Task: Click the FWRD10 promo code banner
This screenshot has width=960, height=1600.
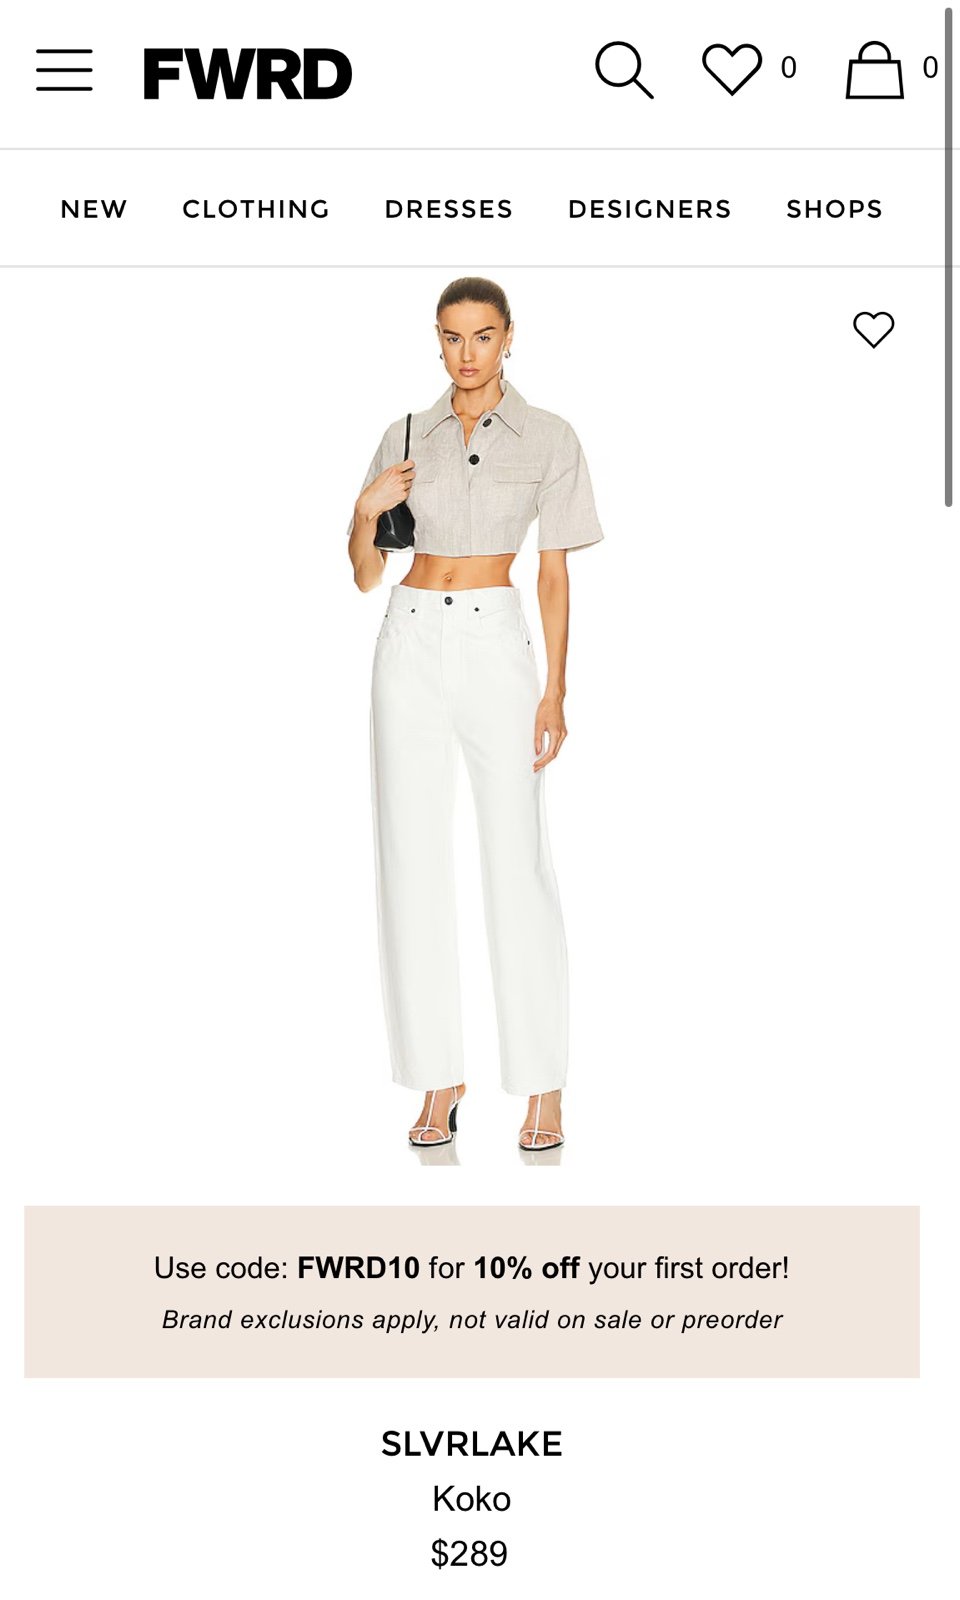Action: [x=472, y=1291]
